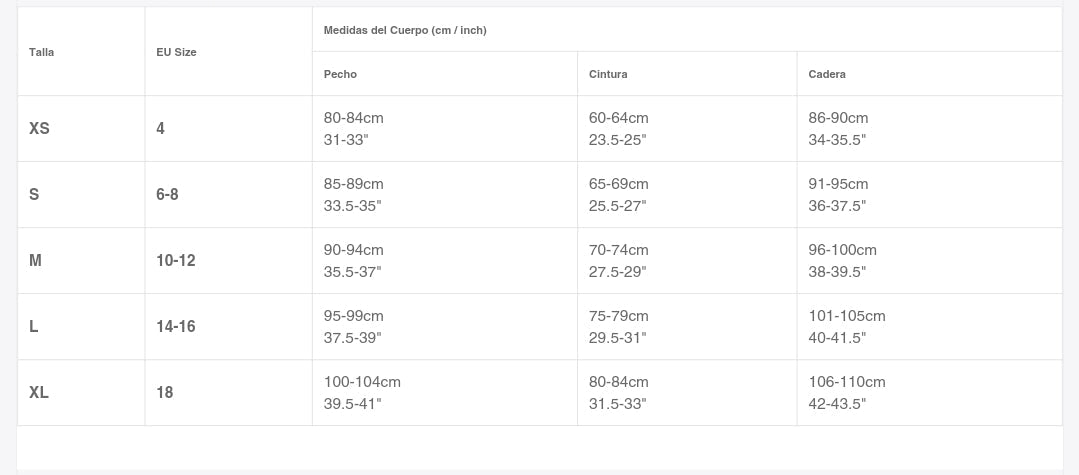
Task: Click the XL size row label
Action: (39, 392)
